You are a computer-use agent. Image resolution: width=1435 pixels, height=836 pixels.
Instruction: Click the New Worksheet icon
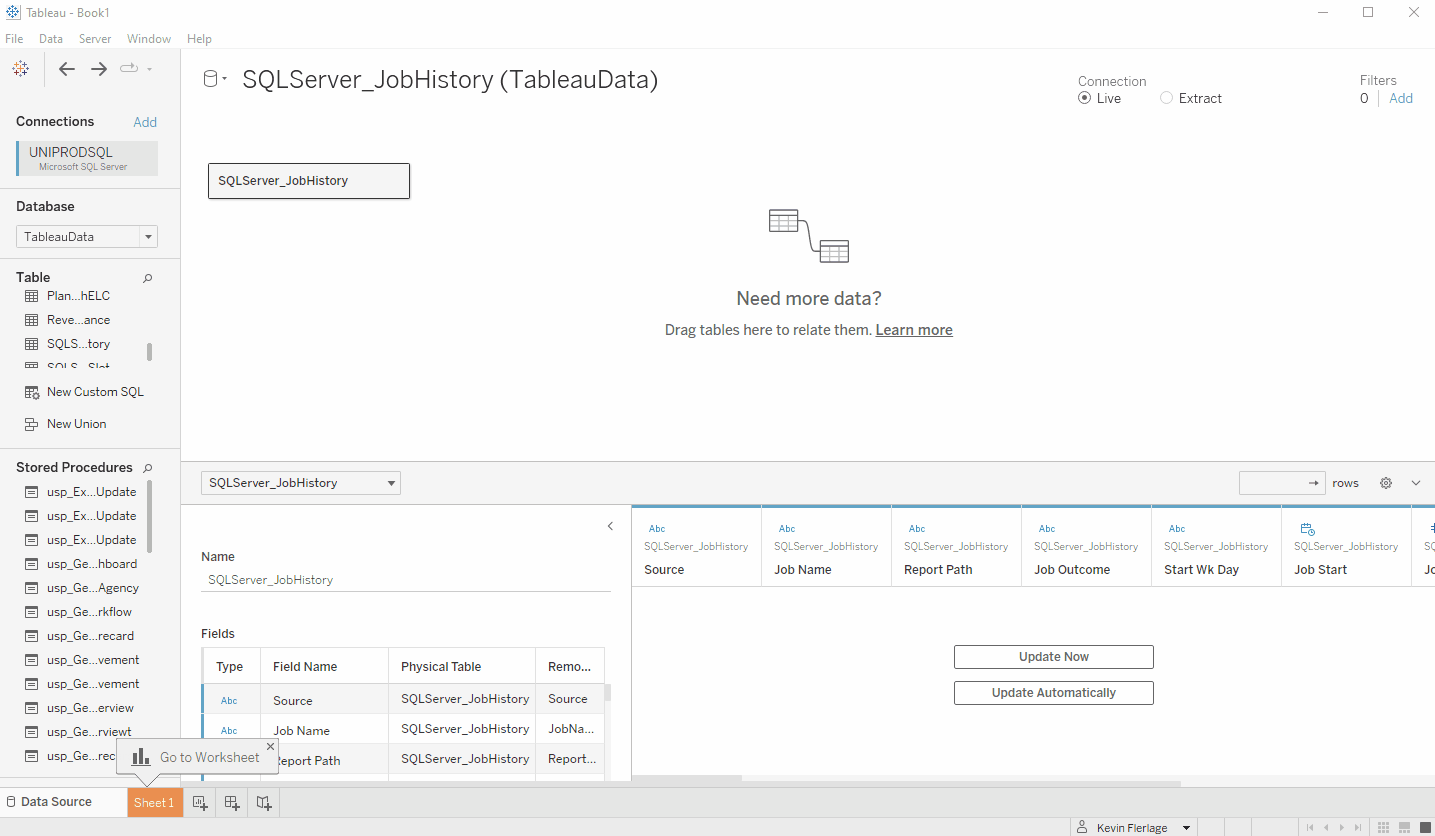click(x=200, y=802)
